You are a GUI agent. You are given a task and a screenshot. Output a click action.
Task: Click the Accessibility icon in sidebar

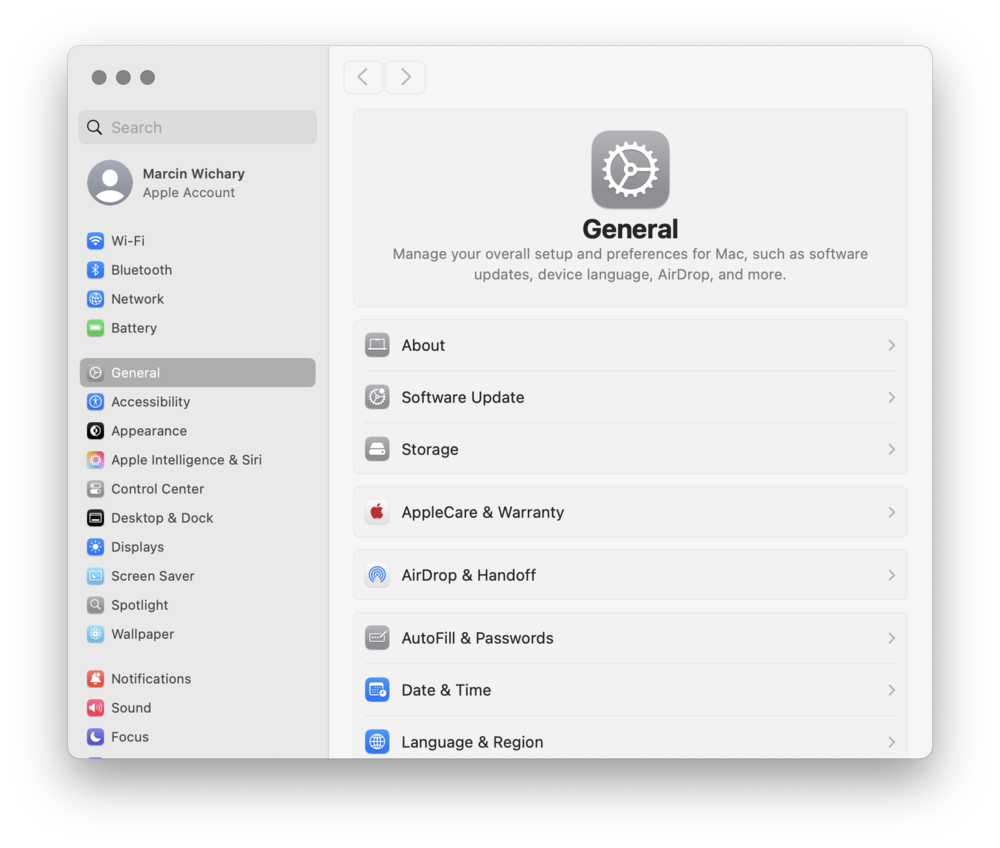pyautogui.click(x=95, y=402)
